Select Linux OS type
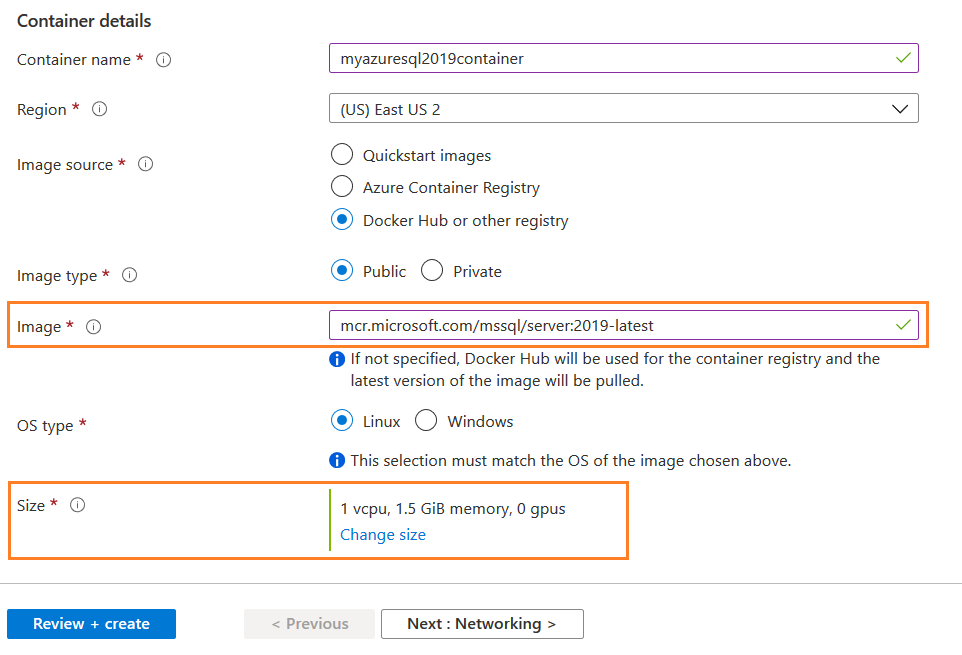Viewport: 962px width, 655px height. tap(342, 421)
